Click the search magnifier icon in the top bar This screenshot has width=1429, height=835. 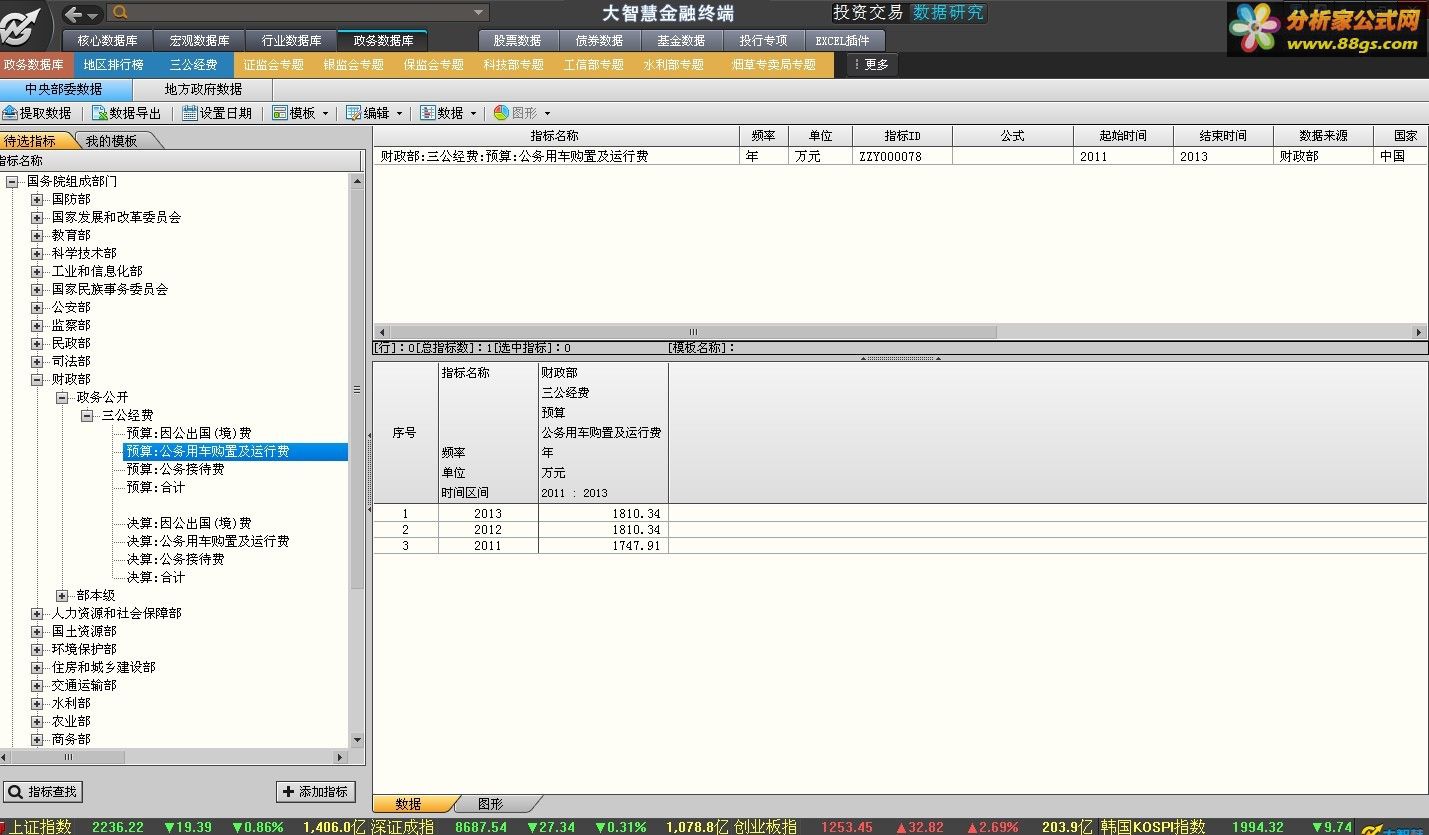(120, 13)
